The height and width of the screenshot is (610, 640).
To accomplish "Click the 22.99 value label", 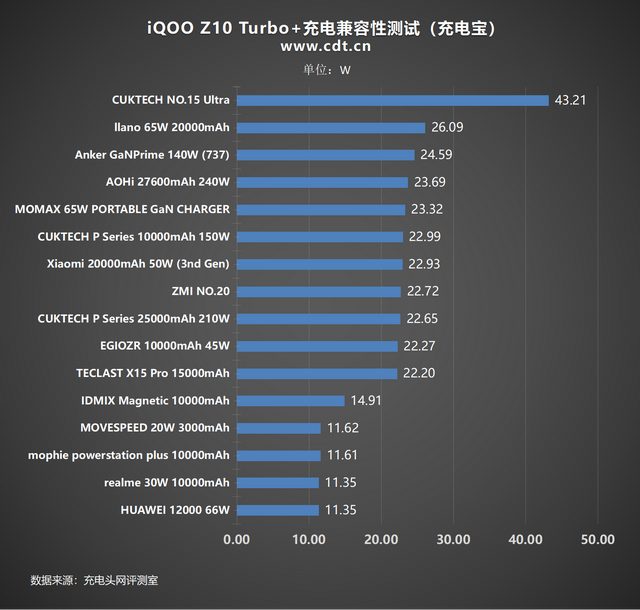I will coord(425,237).
